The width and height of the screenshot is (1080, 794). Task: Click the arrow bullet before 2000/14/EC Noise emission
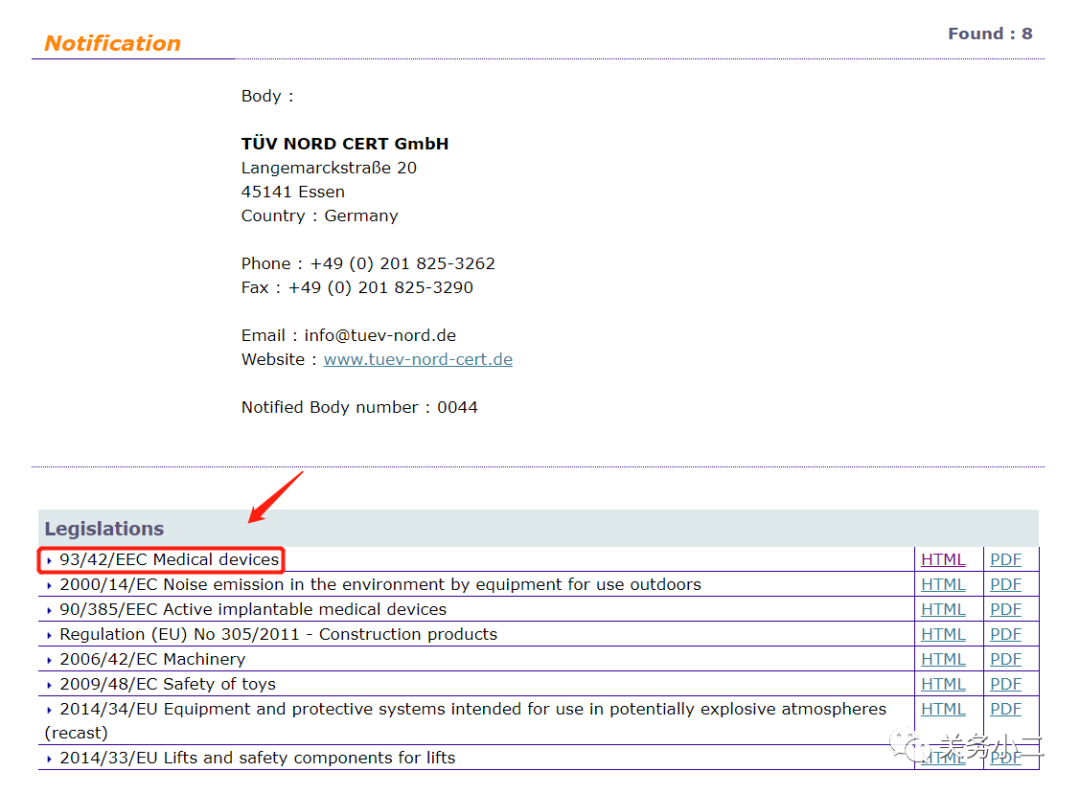coord(49,585)
